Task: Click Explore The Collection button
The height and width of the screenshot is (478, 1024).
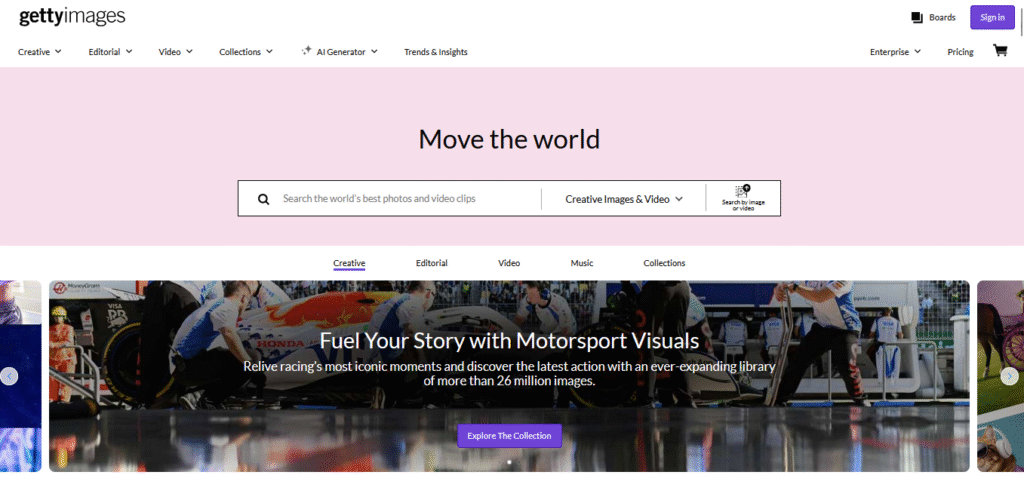Action: point(510,436)
